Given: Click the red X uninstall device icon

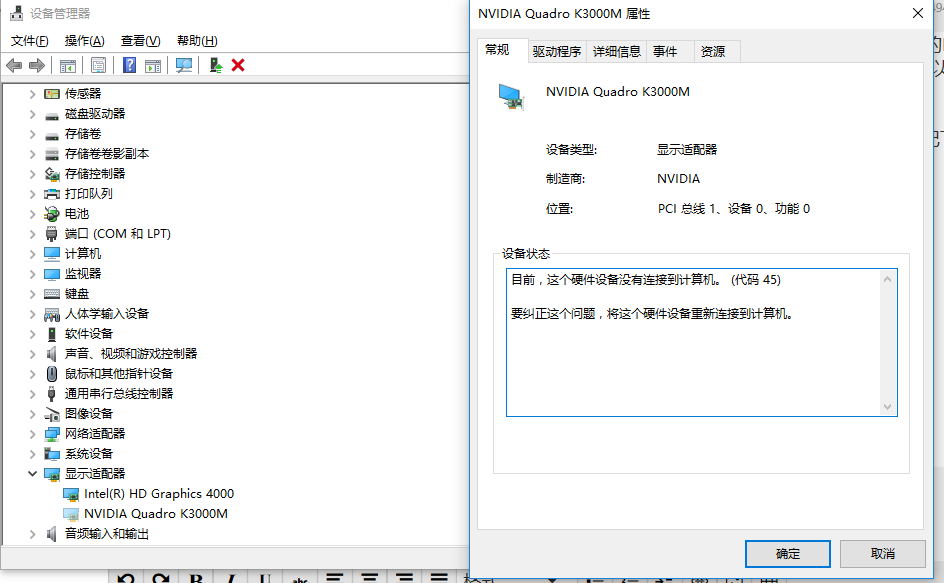Looking at the screenshot, I should [x=238, y=65].
